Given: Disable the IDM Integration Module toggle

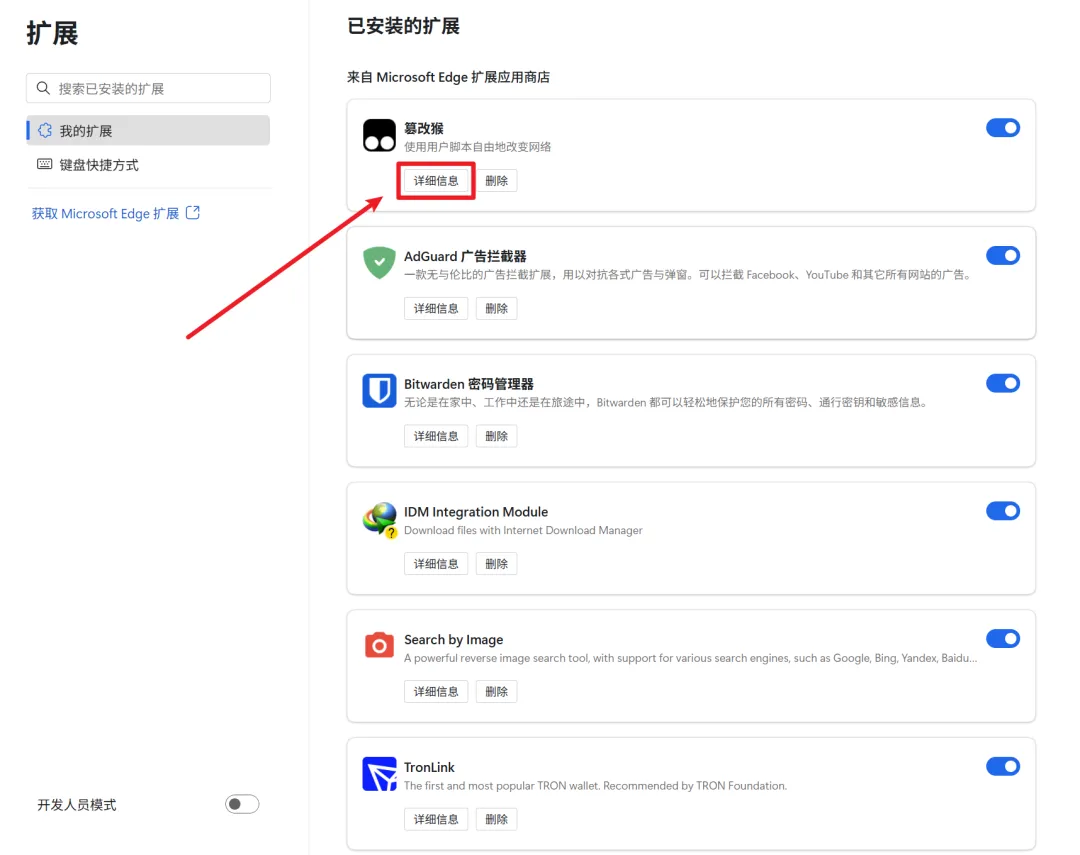Looking at the screenshot, I should tap(1002, 511).
